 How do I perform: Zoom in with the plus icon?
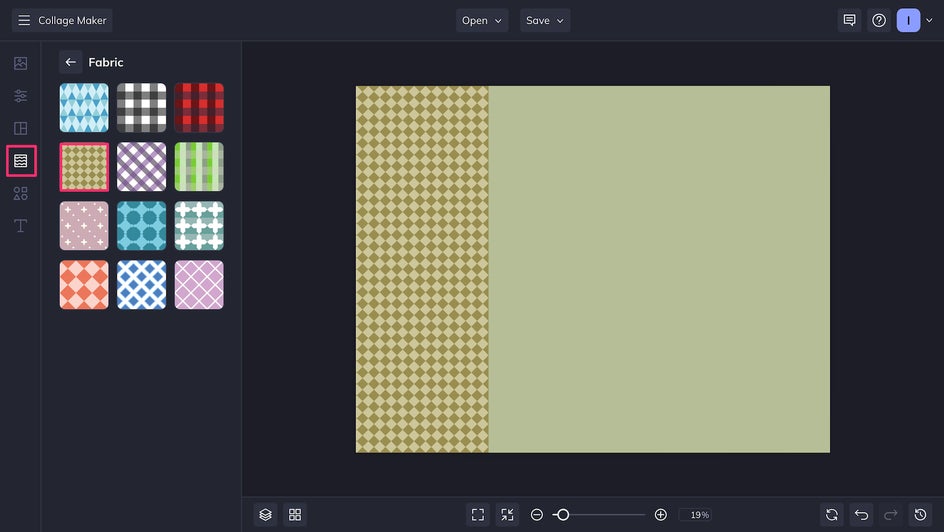tap(660, 515)
